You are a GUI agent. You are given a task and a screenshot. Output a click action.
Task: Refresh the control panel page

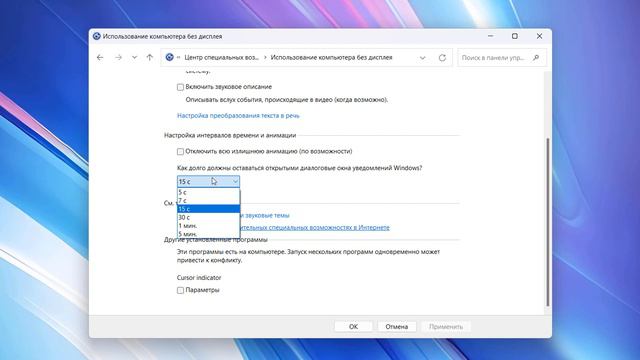(442, 58)
